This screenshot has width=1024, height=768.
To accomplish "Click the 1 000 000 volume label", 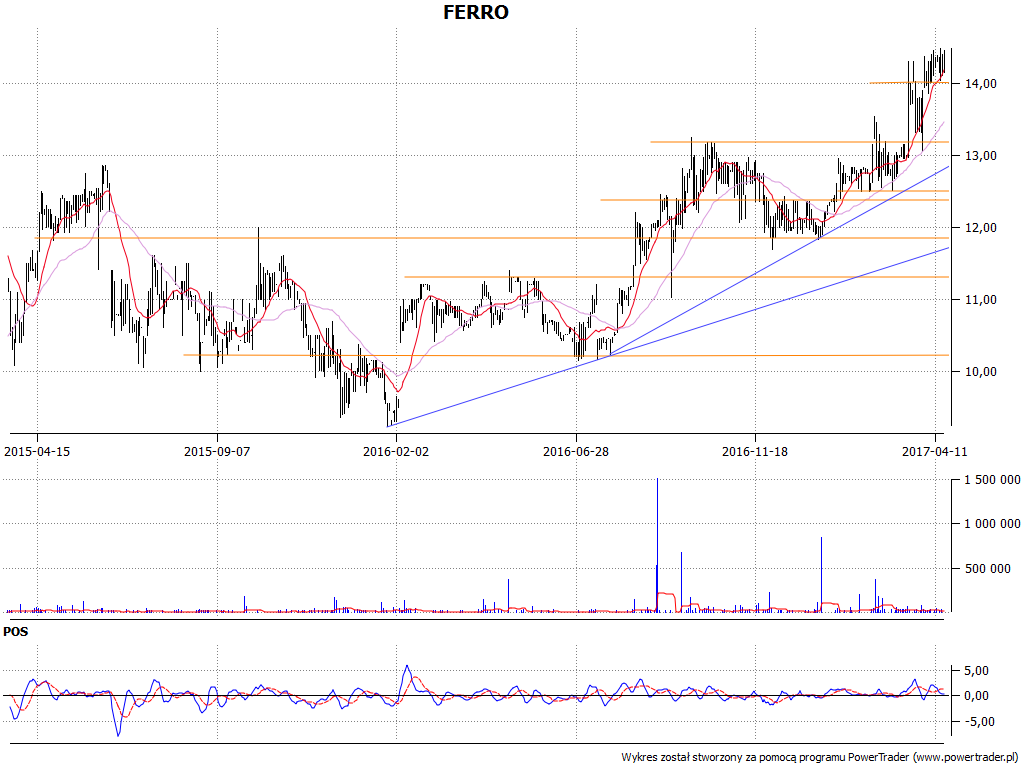I will pyautogui.click(x=993, y=524).
